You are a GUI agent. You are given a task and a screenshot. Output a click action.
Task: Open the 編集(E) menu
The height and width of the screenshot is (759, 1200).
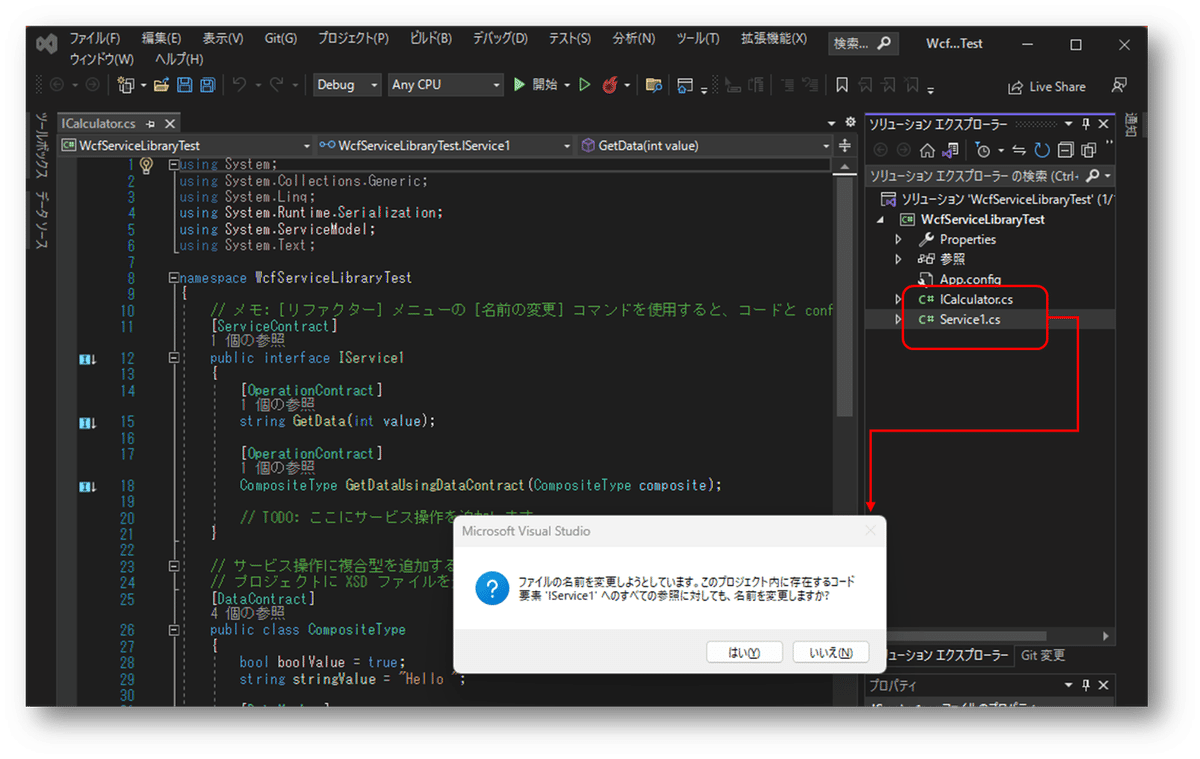tap(161, 39)
